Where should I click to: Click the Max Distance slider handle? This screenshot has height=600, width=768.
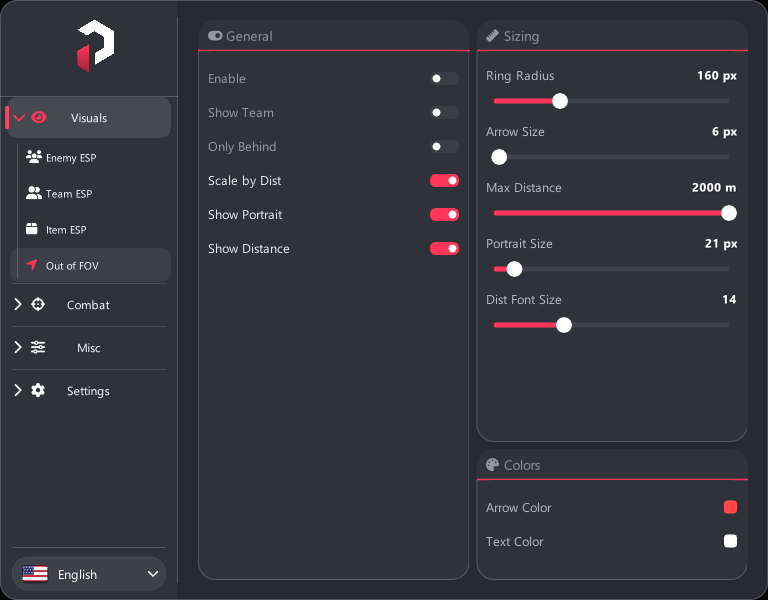point(729,213)
